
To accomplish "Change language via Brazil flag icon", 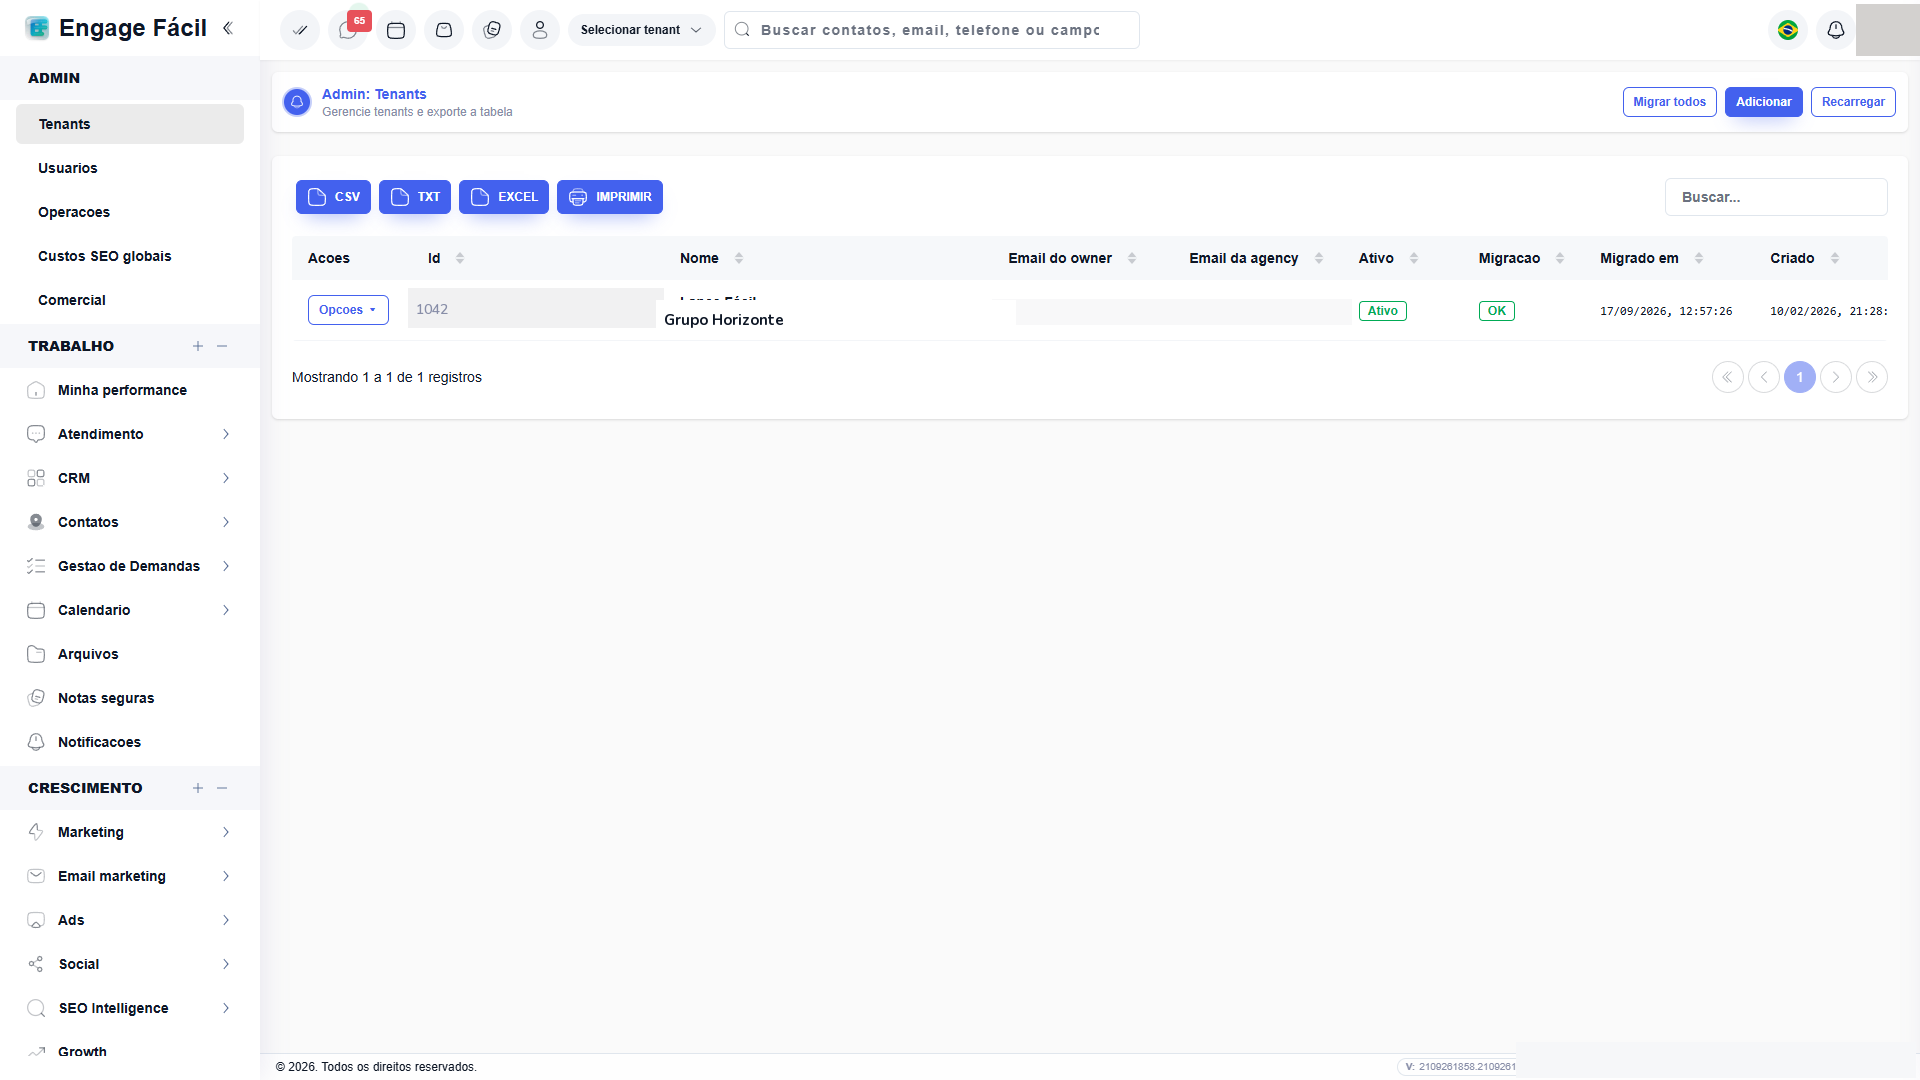I will (x=1788, y=30).
